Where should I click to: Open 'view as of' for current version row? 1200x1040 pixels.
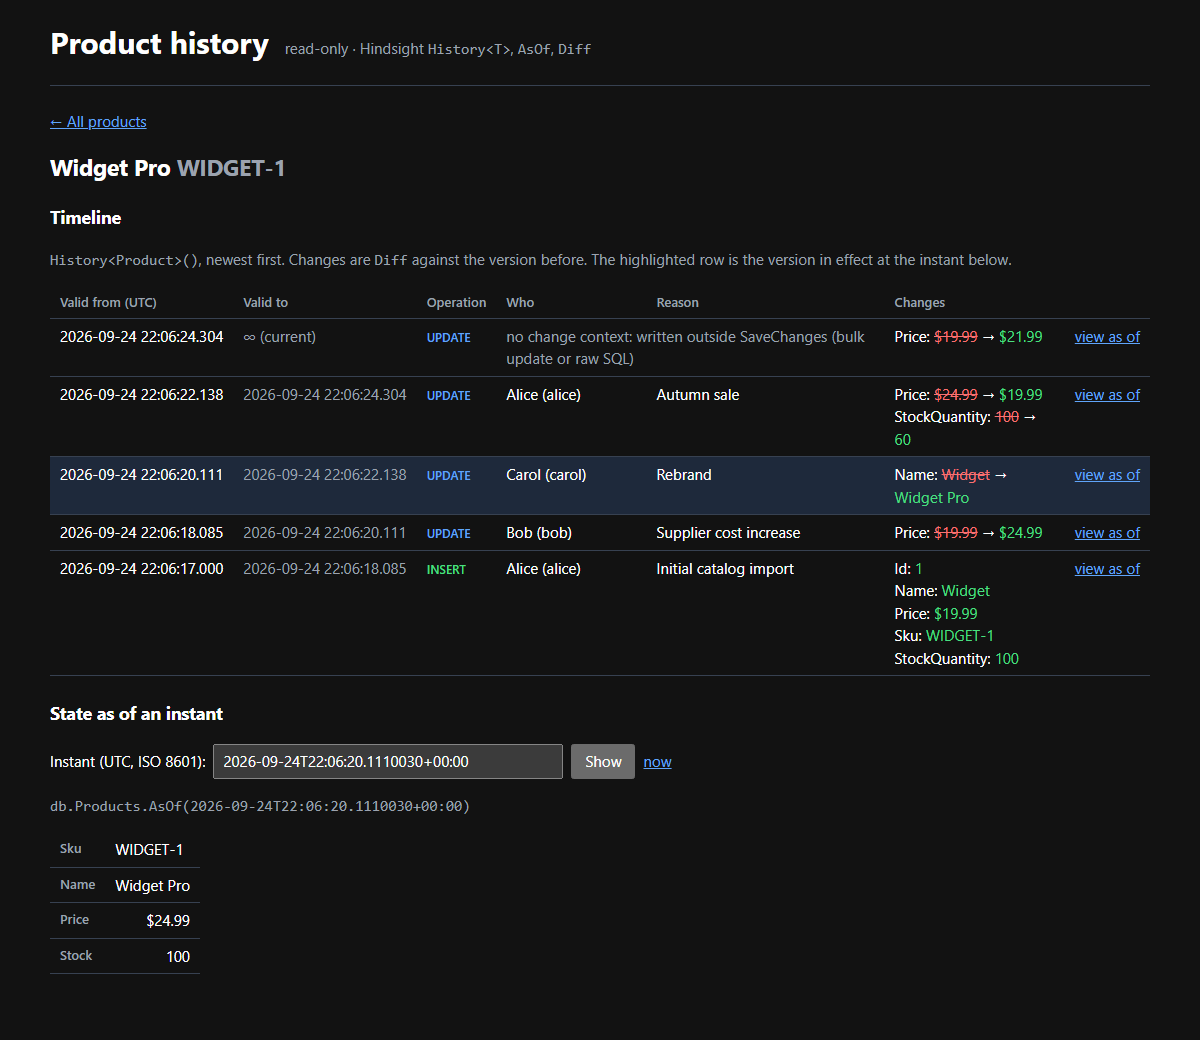coord(1107,337)
